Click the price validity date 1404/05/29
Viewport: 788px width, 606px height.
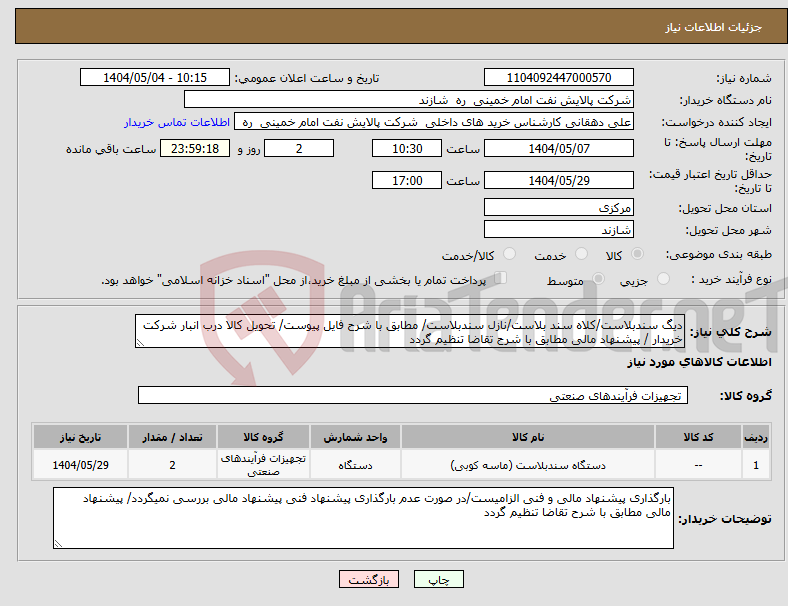point(558,180)
